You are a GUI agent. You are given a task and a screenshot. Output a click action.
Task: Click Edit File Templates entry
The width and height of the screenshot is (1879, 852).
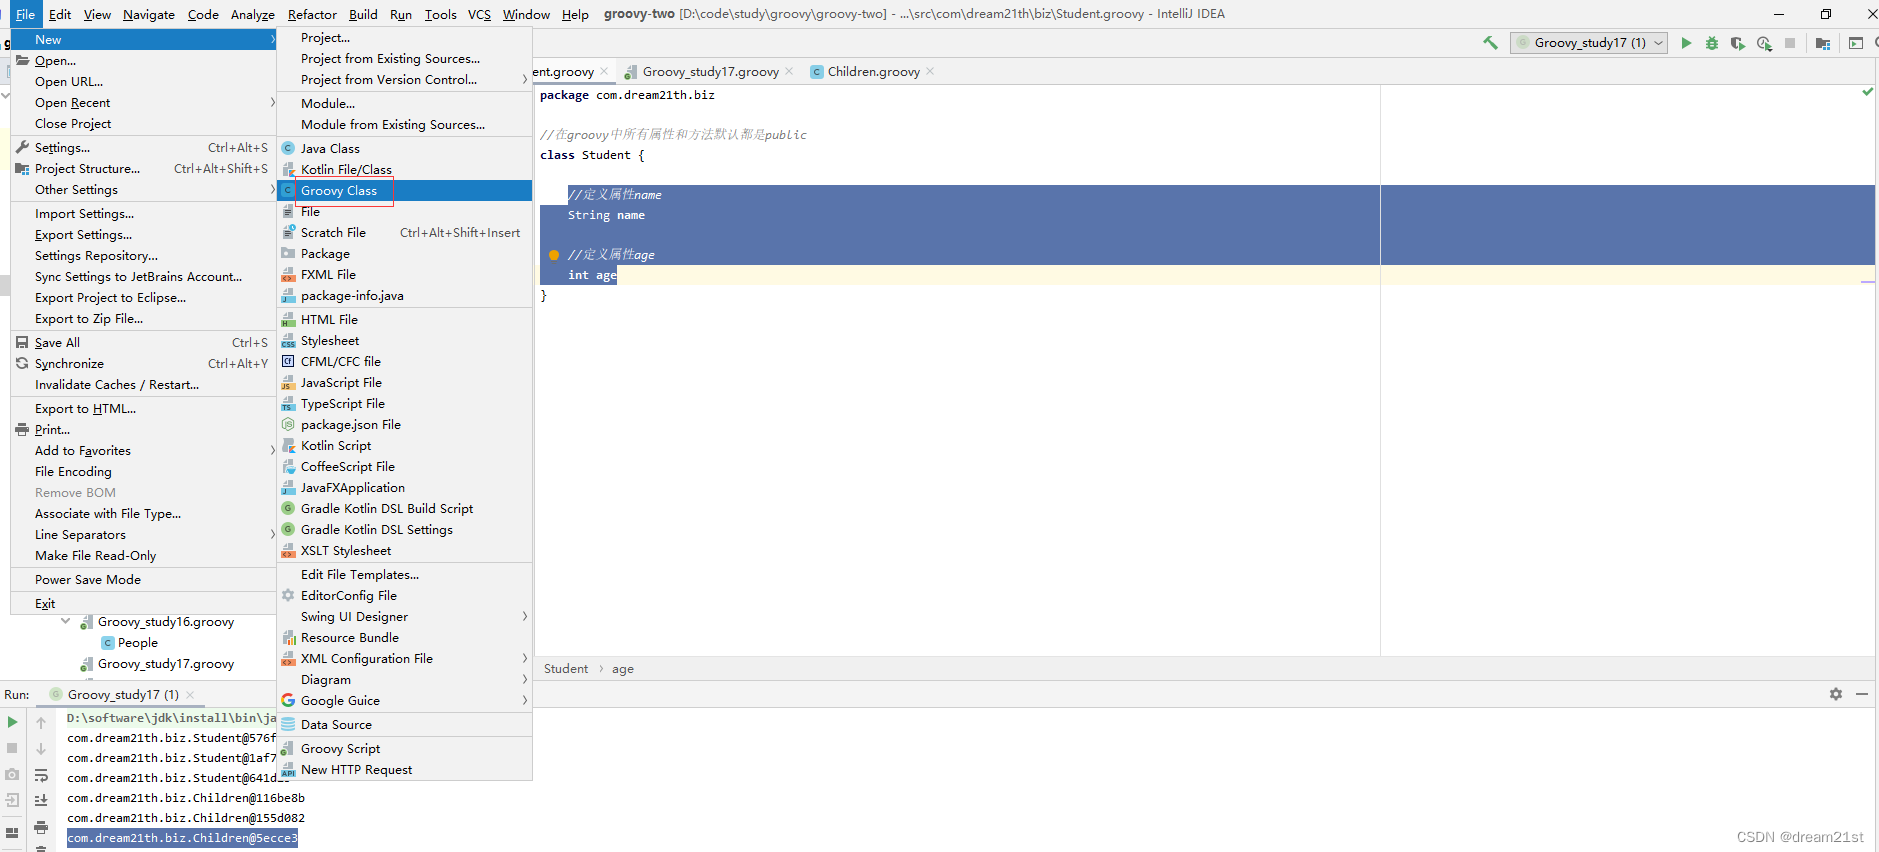[404, 574]
